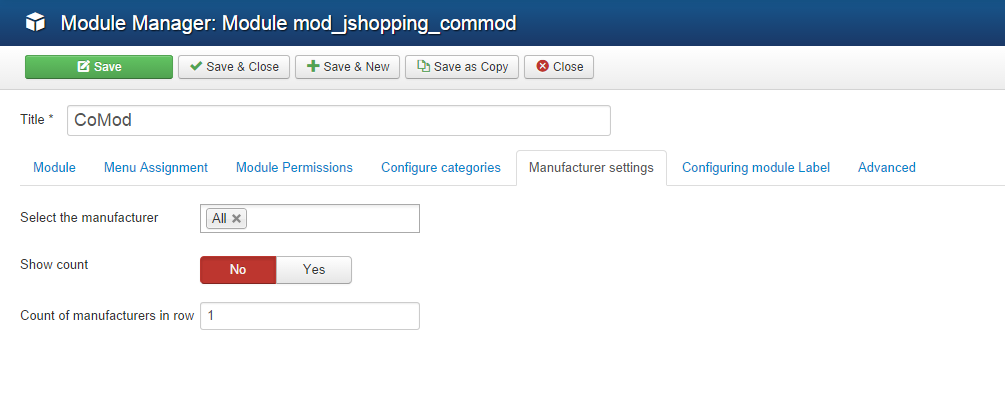
Task: Click the Joomla module cube icon
Action: [x=35, y=22]
